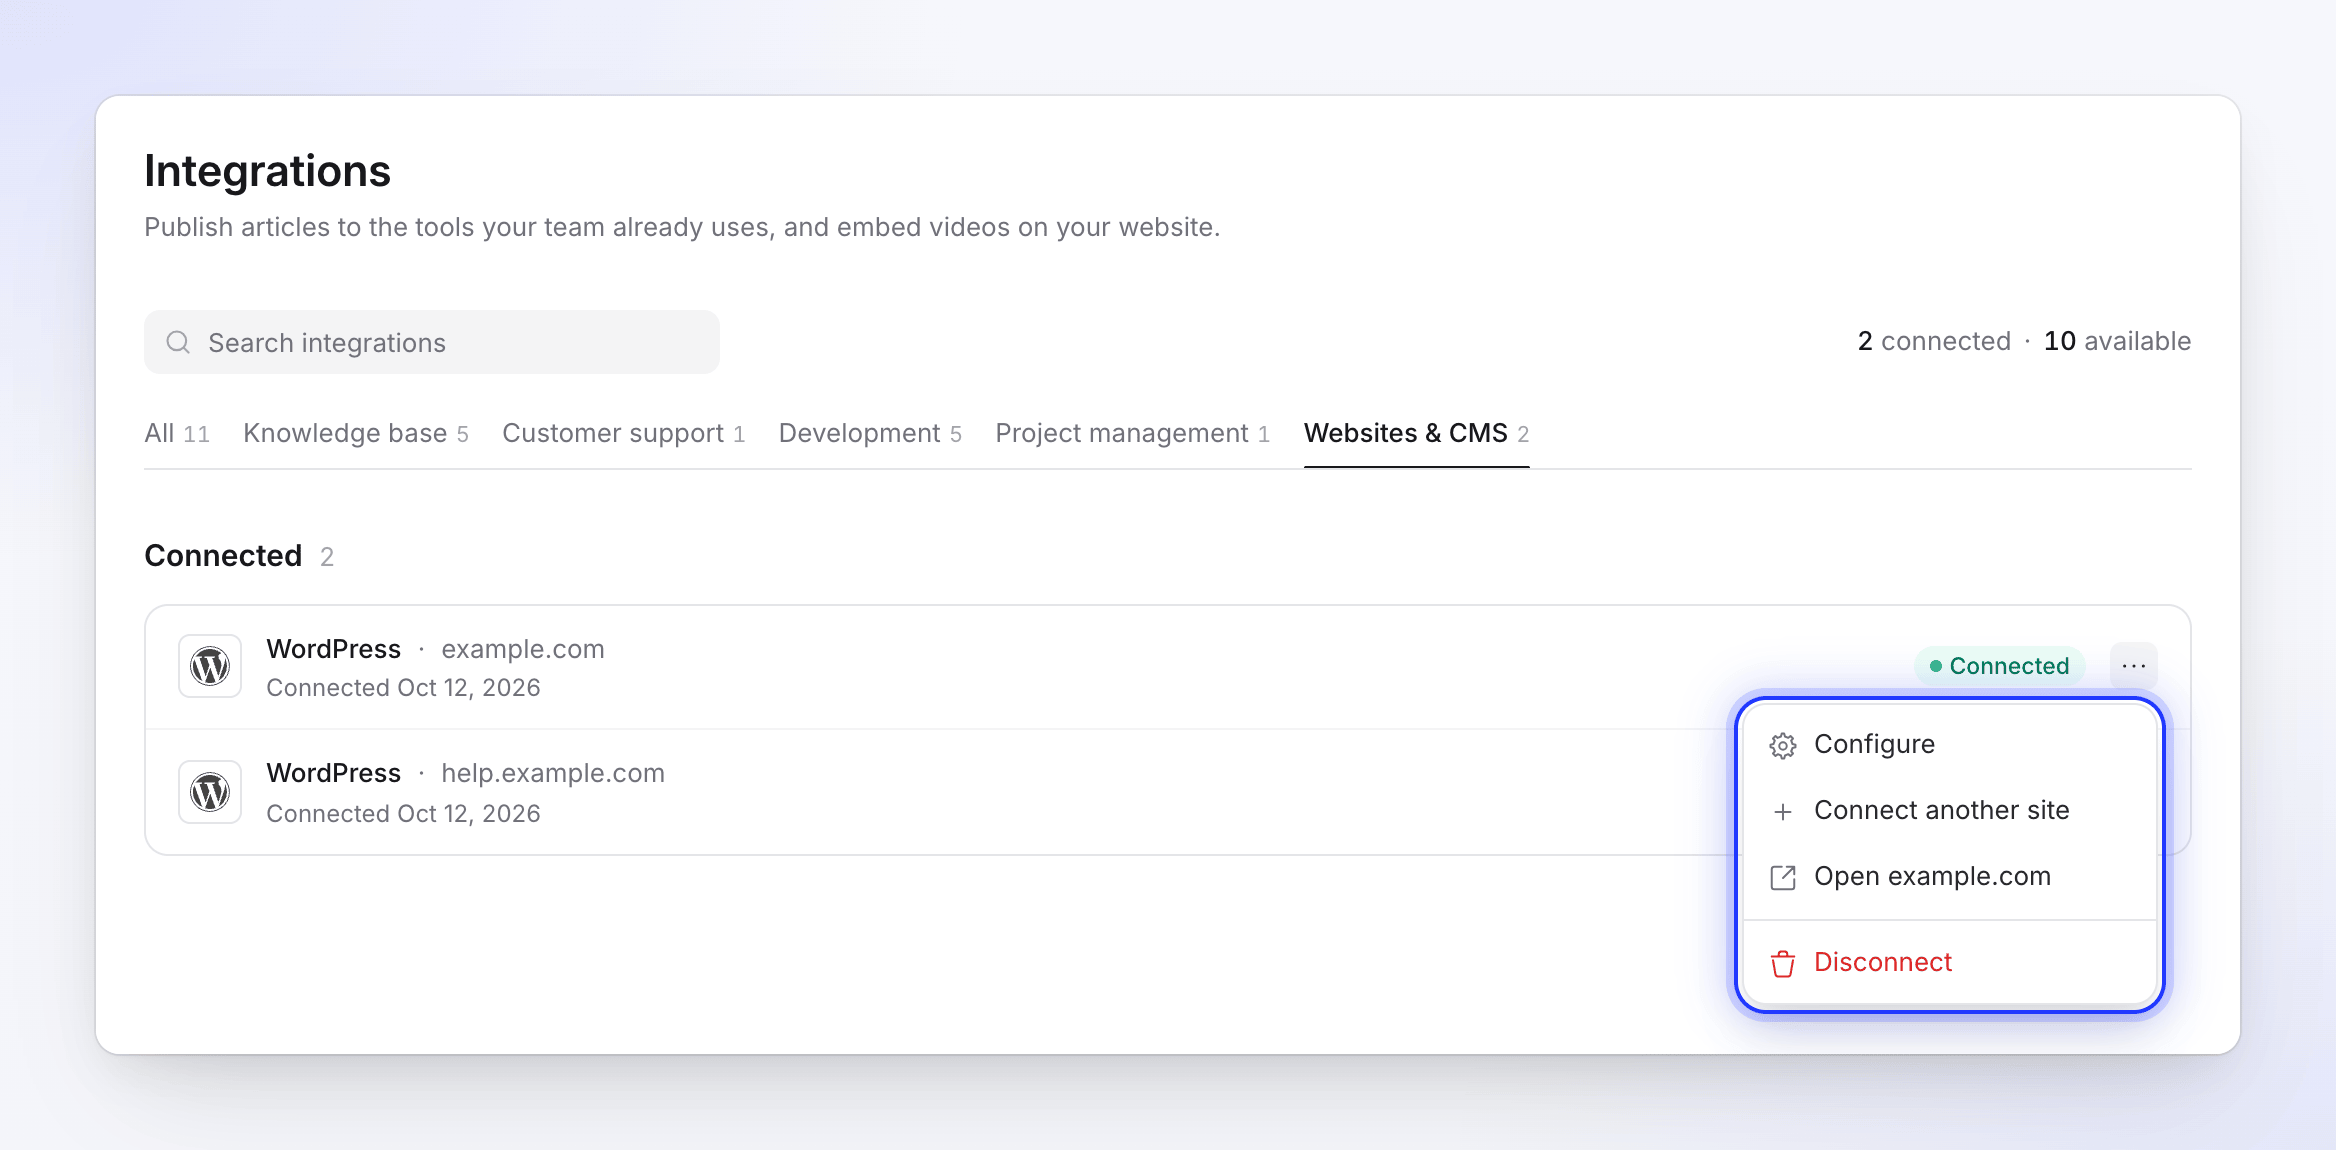Click the trash icon beside Disconnect
Viewport: 2336px width, 1150px height.
click(x=1783, y=963)
